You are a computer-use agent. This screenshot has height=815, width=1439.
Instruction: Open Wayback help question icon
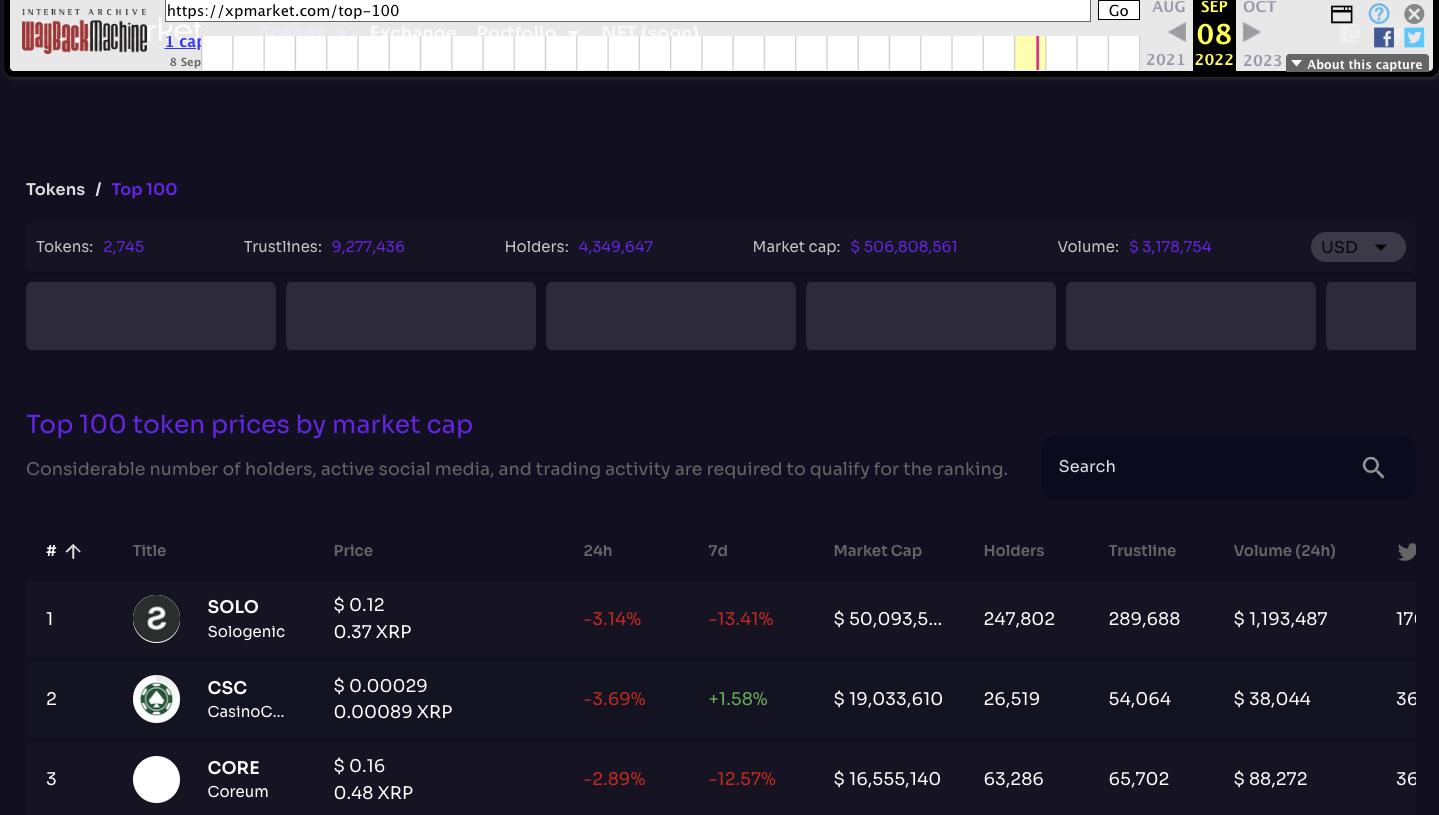pos(1379,14)
